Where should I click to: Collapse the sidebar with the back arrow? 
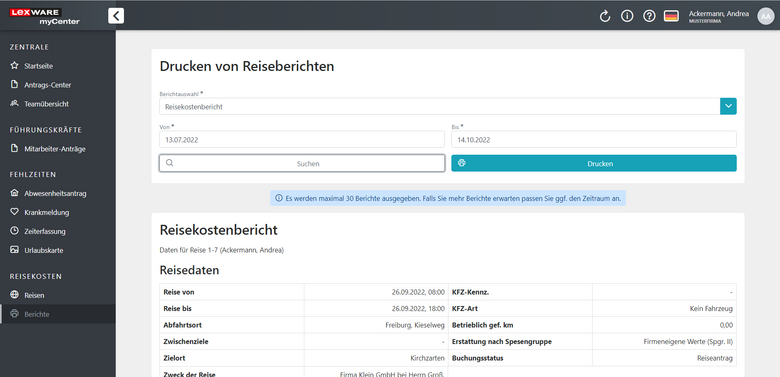[116, 16]
